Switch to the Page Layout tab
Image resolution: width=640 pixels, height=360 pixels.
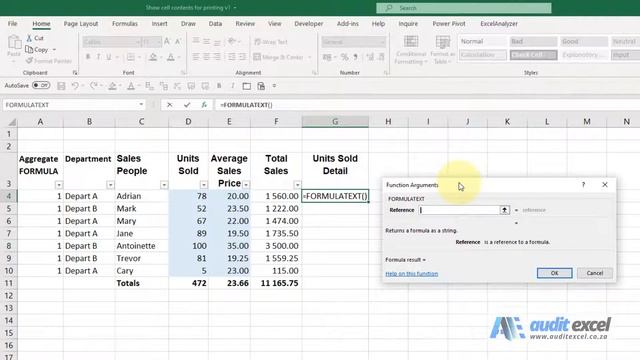point(81,24)
